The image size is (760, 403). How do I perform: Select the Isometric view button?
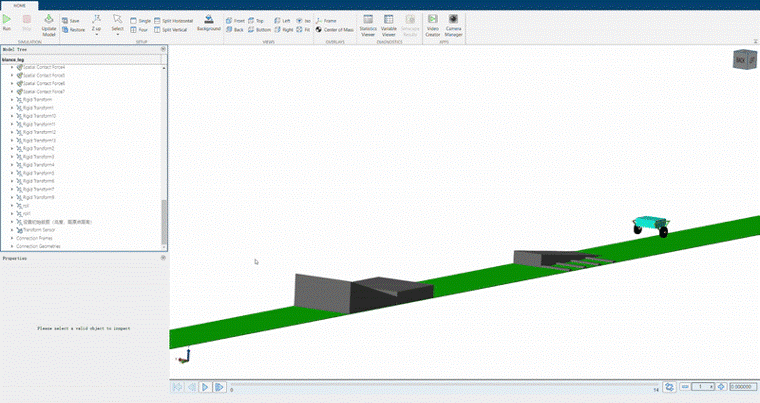[304, 20]
